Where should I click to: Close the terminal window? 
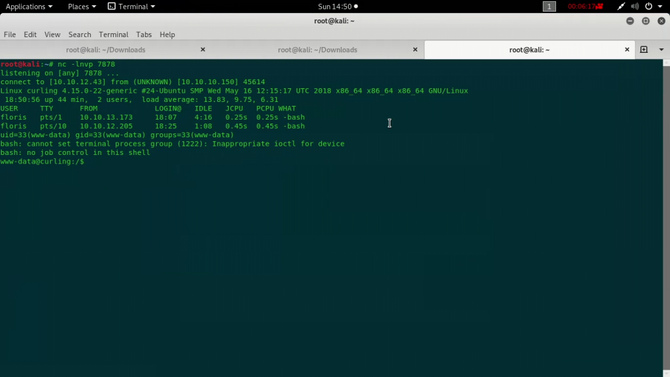click(x=661, y=21)
